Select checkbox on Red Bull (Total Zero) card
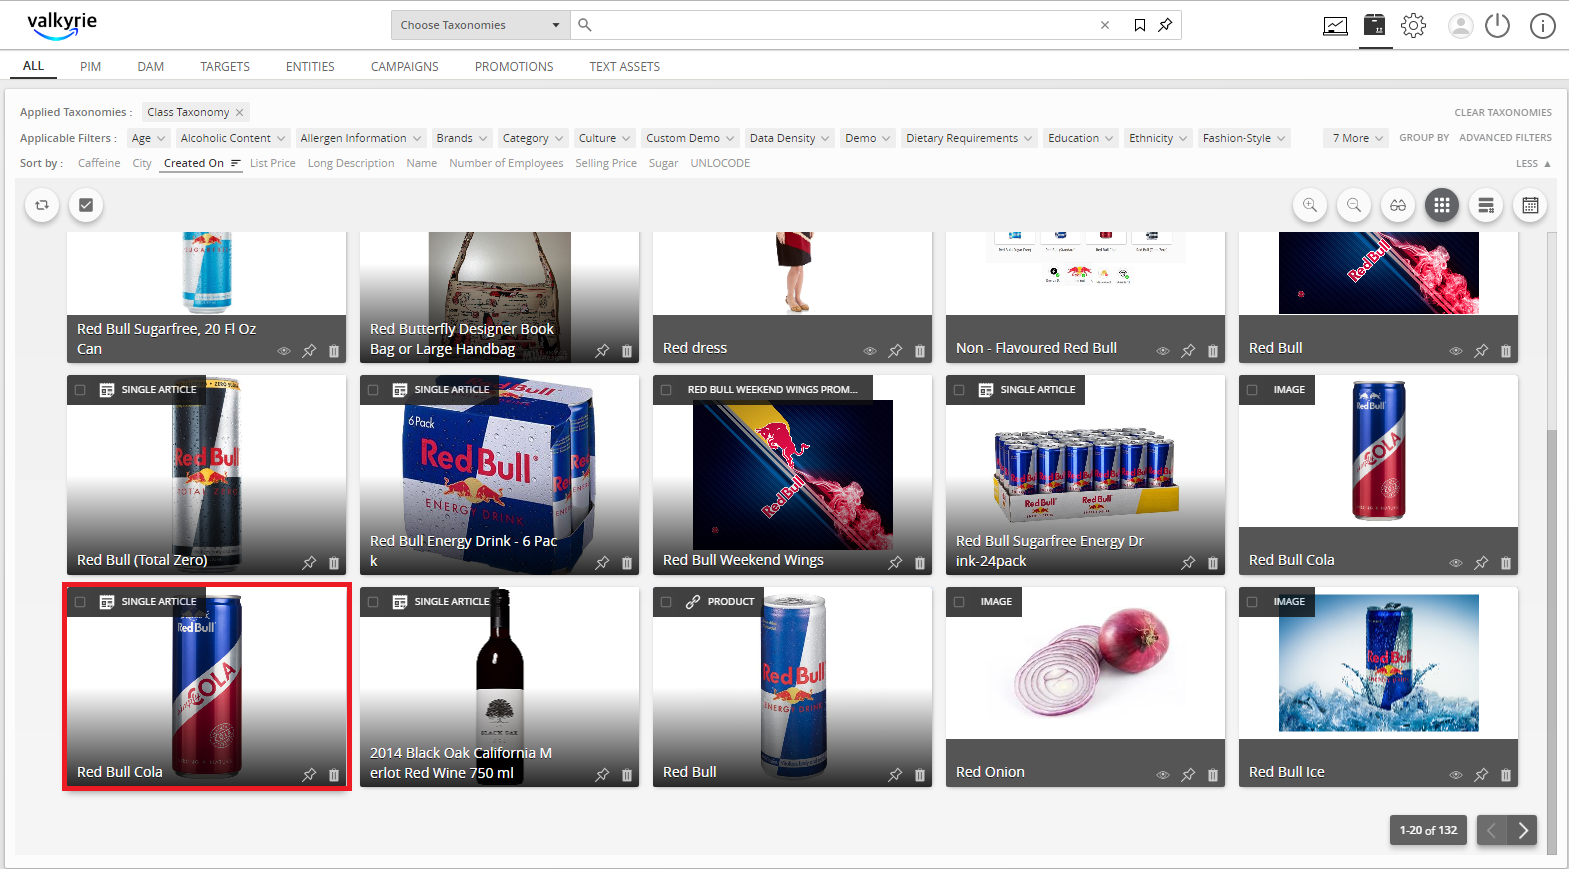The image size is (1569, 869). click(80, 390)
